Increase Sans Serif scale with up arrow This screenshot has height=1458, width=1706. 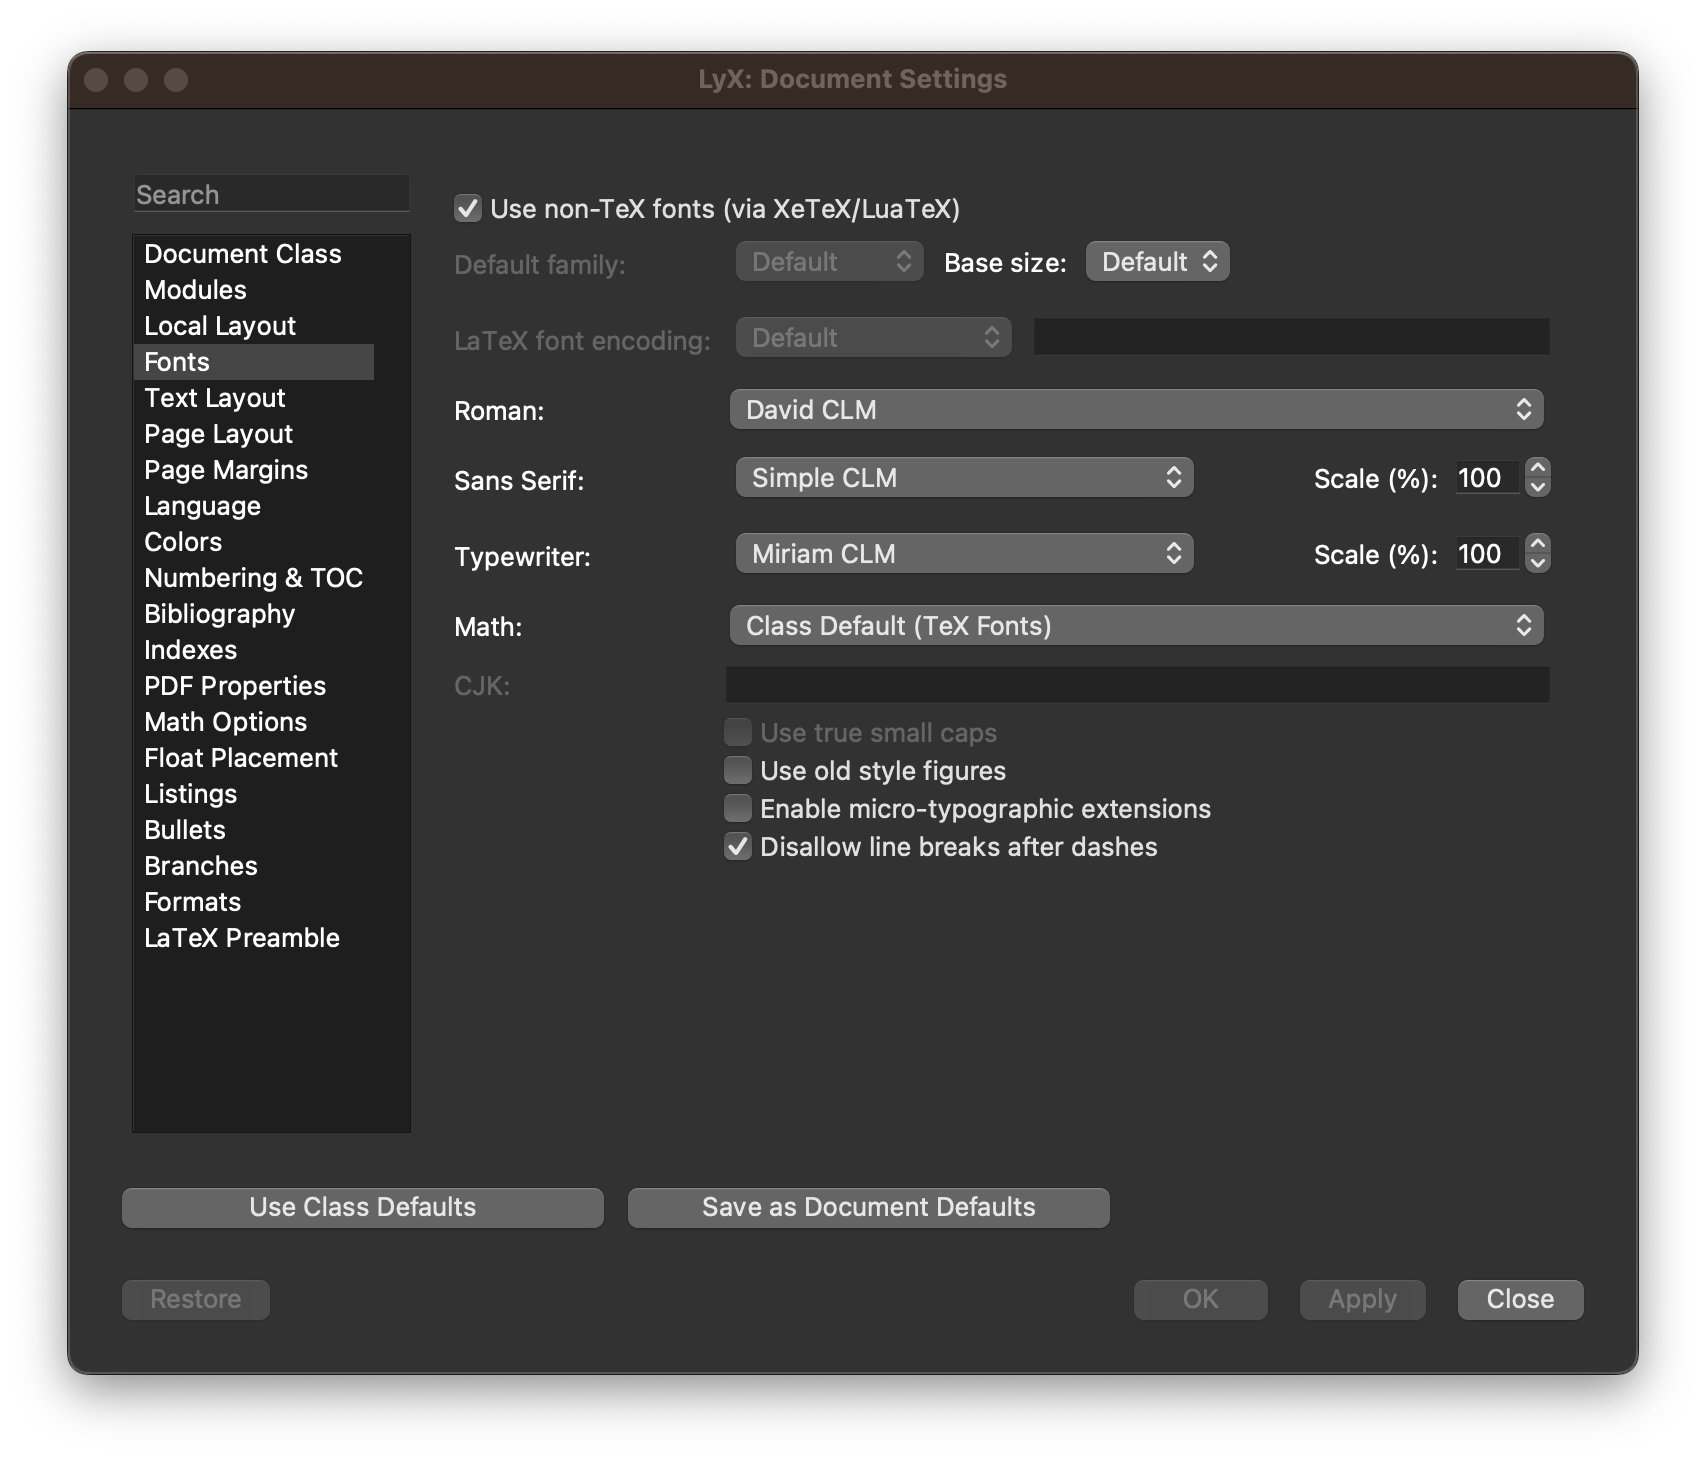coord(1538,468)
